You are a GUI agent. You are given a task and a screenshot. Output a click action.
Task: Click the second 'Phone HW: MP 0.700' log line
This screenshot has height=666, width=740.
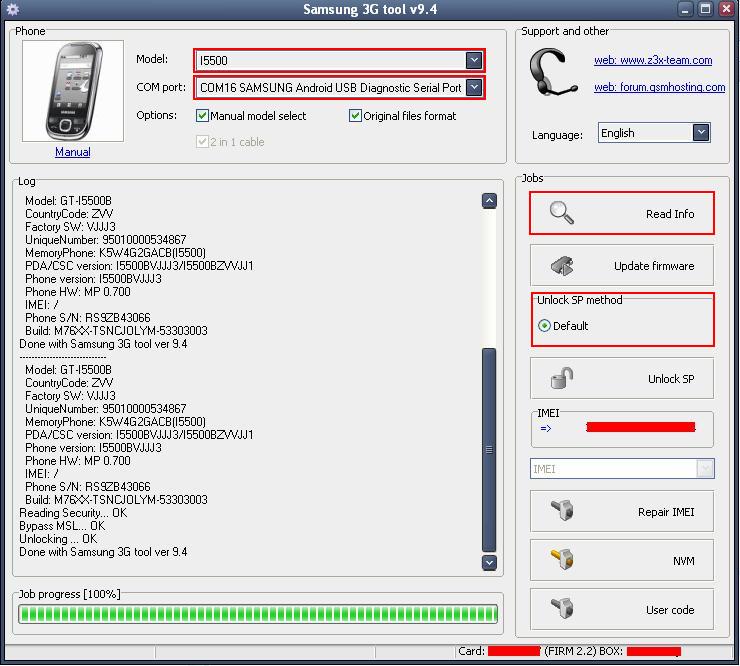(78, 461)
